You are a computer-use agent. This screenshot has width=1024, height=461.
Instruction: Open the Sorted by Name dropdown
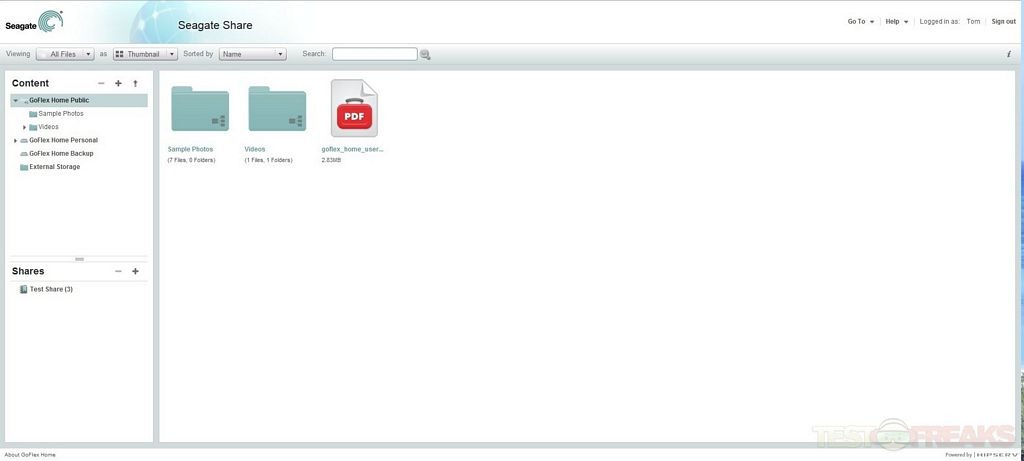(252, 54)
